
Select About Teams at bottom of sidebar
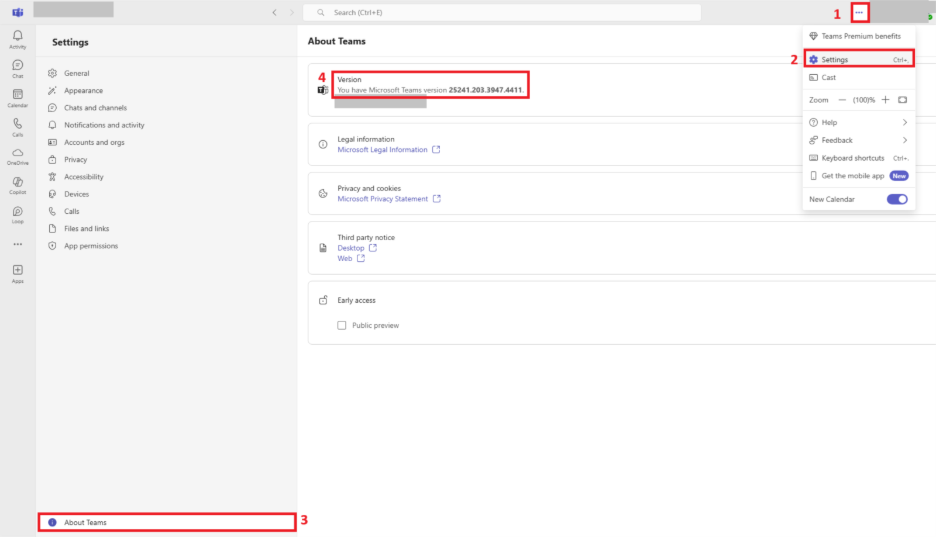pos(167,522)
